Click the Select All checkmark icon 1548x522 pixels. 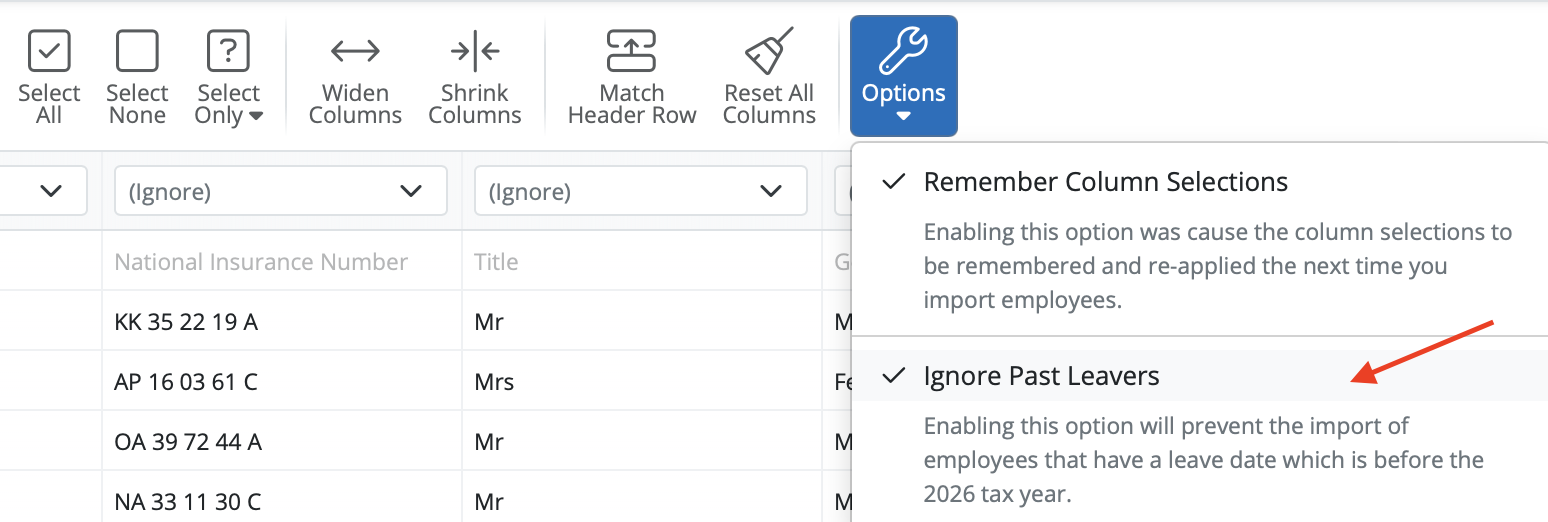coord(49,51)
